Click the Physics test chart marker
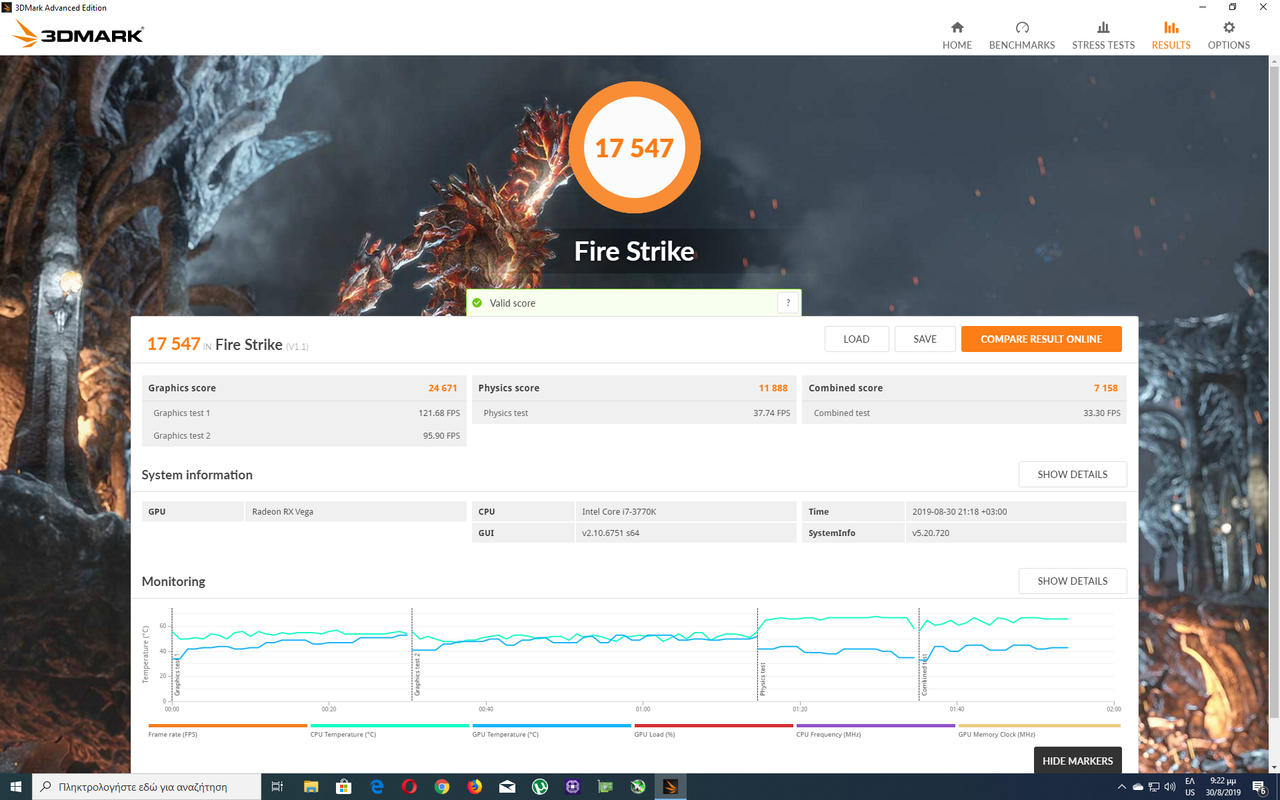Screen dimensions: 1280x800 [762, 680]
